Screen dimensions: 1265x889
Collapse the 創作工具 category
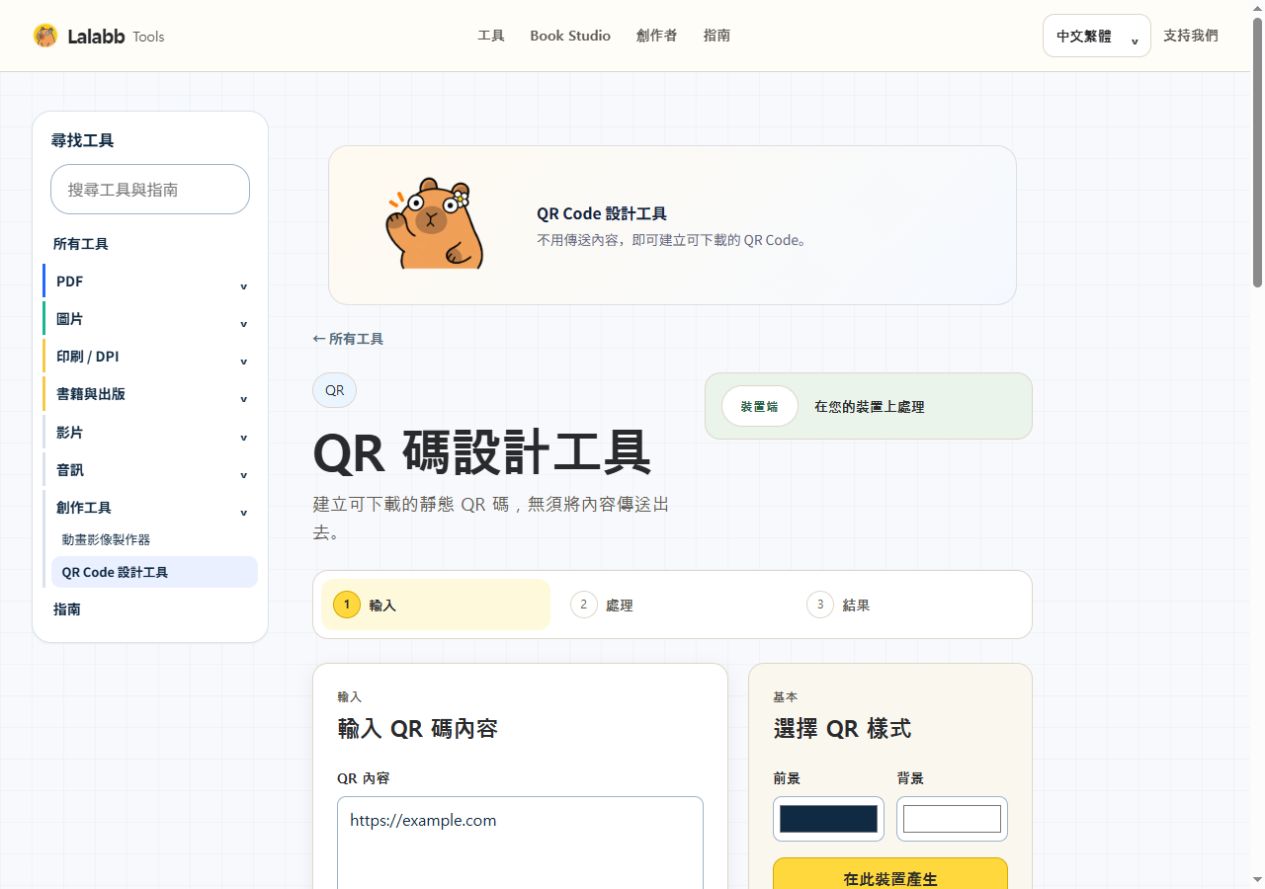point(150,507)
